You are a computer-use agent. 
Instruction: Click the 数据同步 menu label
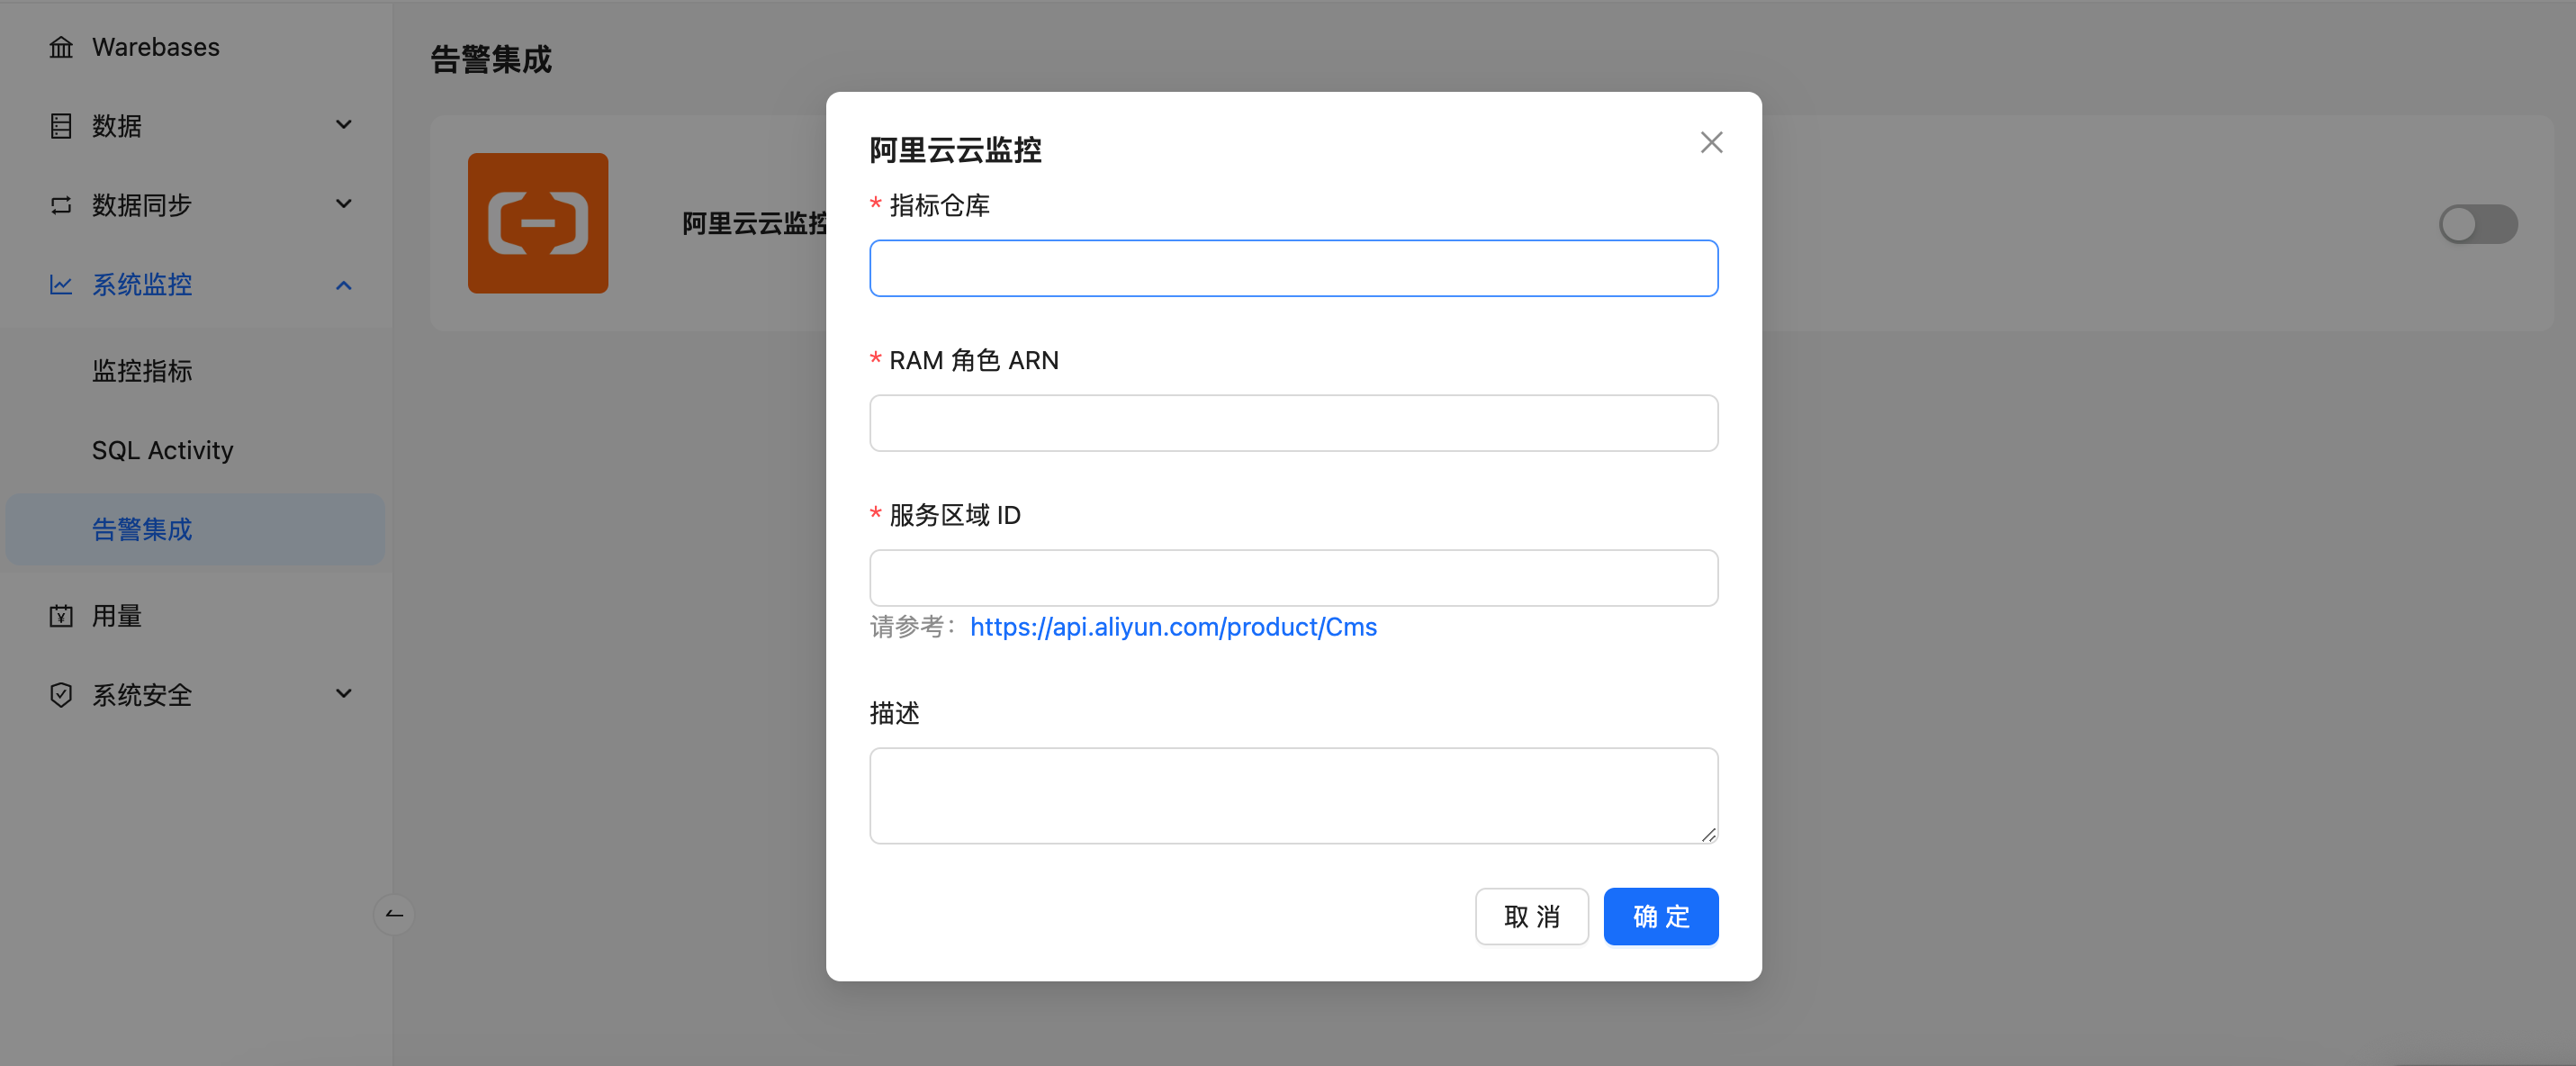click(x=141, y=205)
